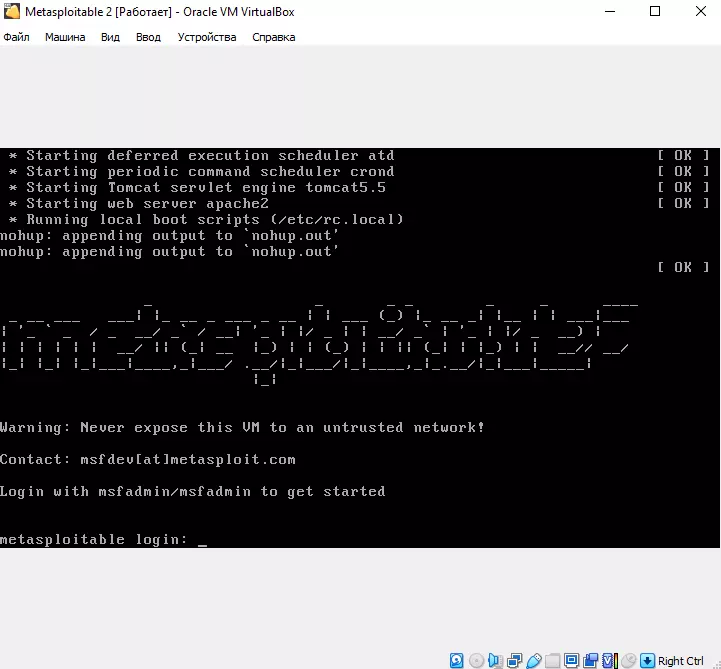Viewport: 721px width, 669px height.
Task: Click the optical disc drive status icon
Action: 476,660
